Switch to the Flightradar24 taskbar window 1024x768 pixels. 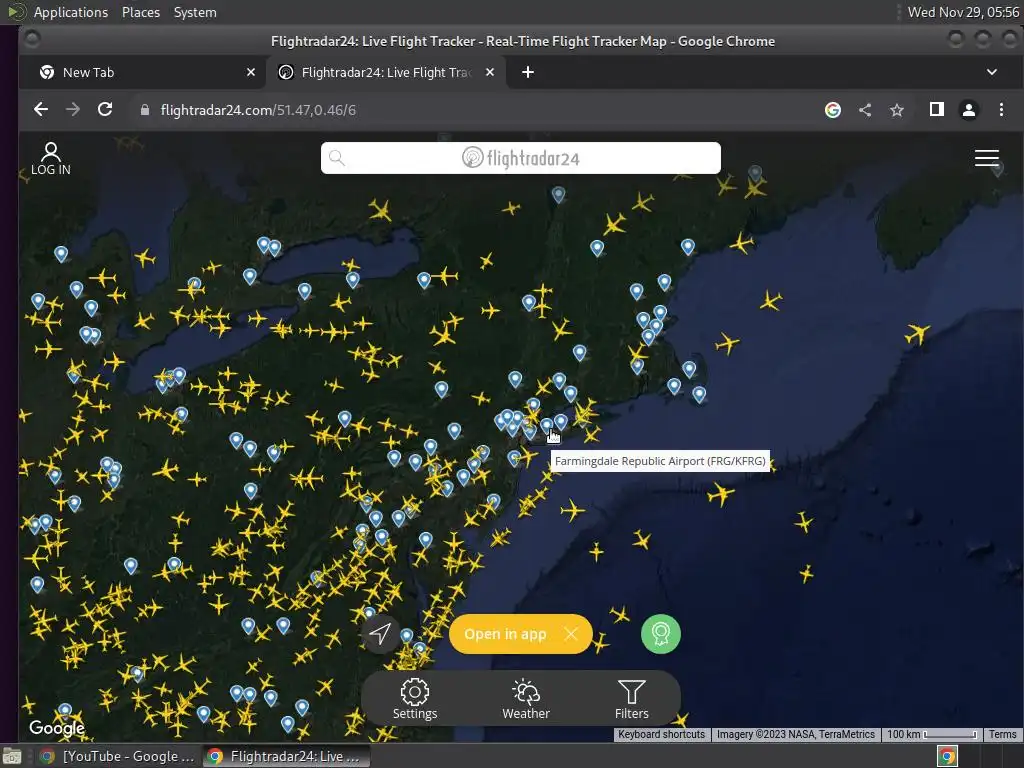[x=285, y=756]
